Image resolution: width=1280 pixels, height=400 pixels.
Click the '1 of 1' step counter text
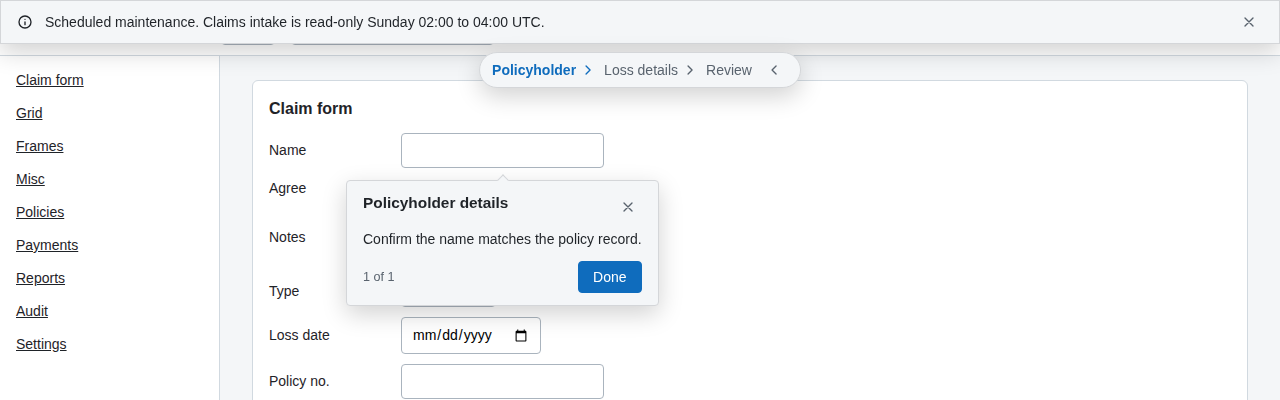pos(379,277)
